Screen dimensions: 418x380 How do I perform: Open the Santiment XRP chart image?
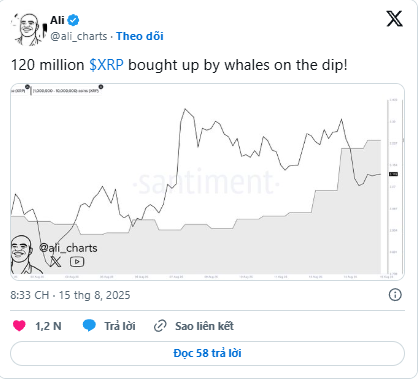(x=207, y=182)
